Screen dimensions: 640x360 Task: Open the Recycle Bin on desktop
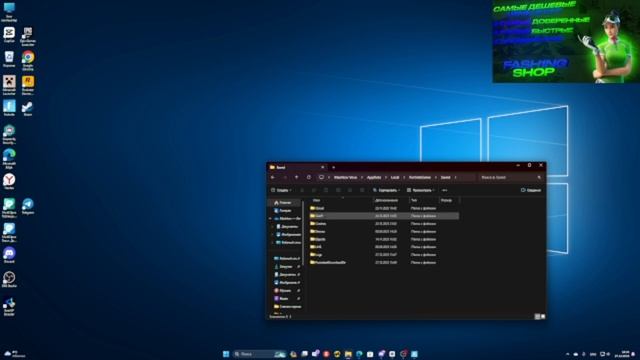9,59
